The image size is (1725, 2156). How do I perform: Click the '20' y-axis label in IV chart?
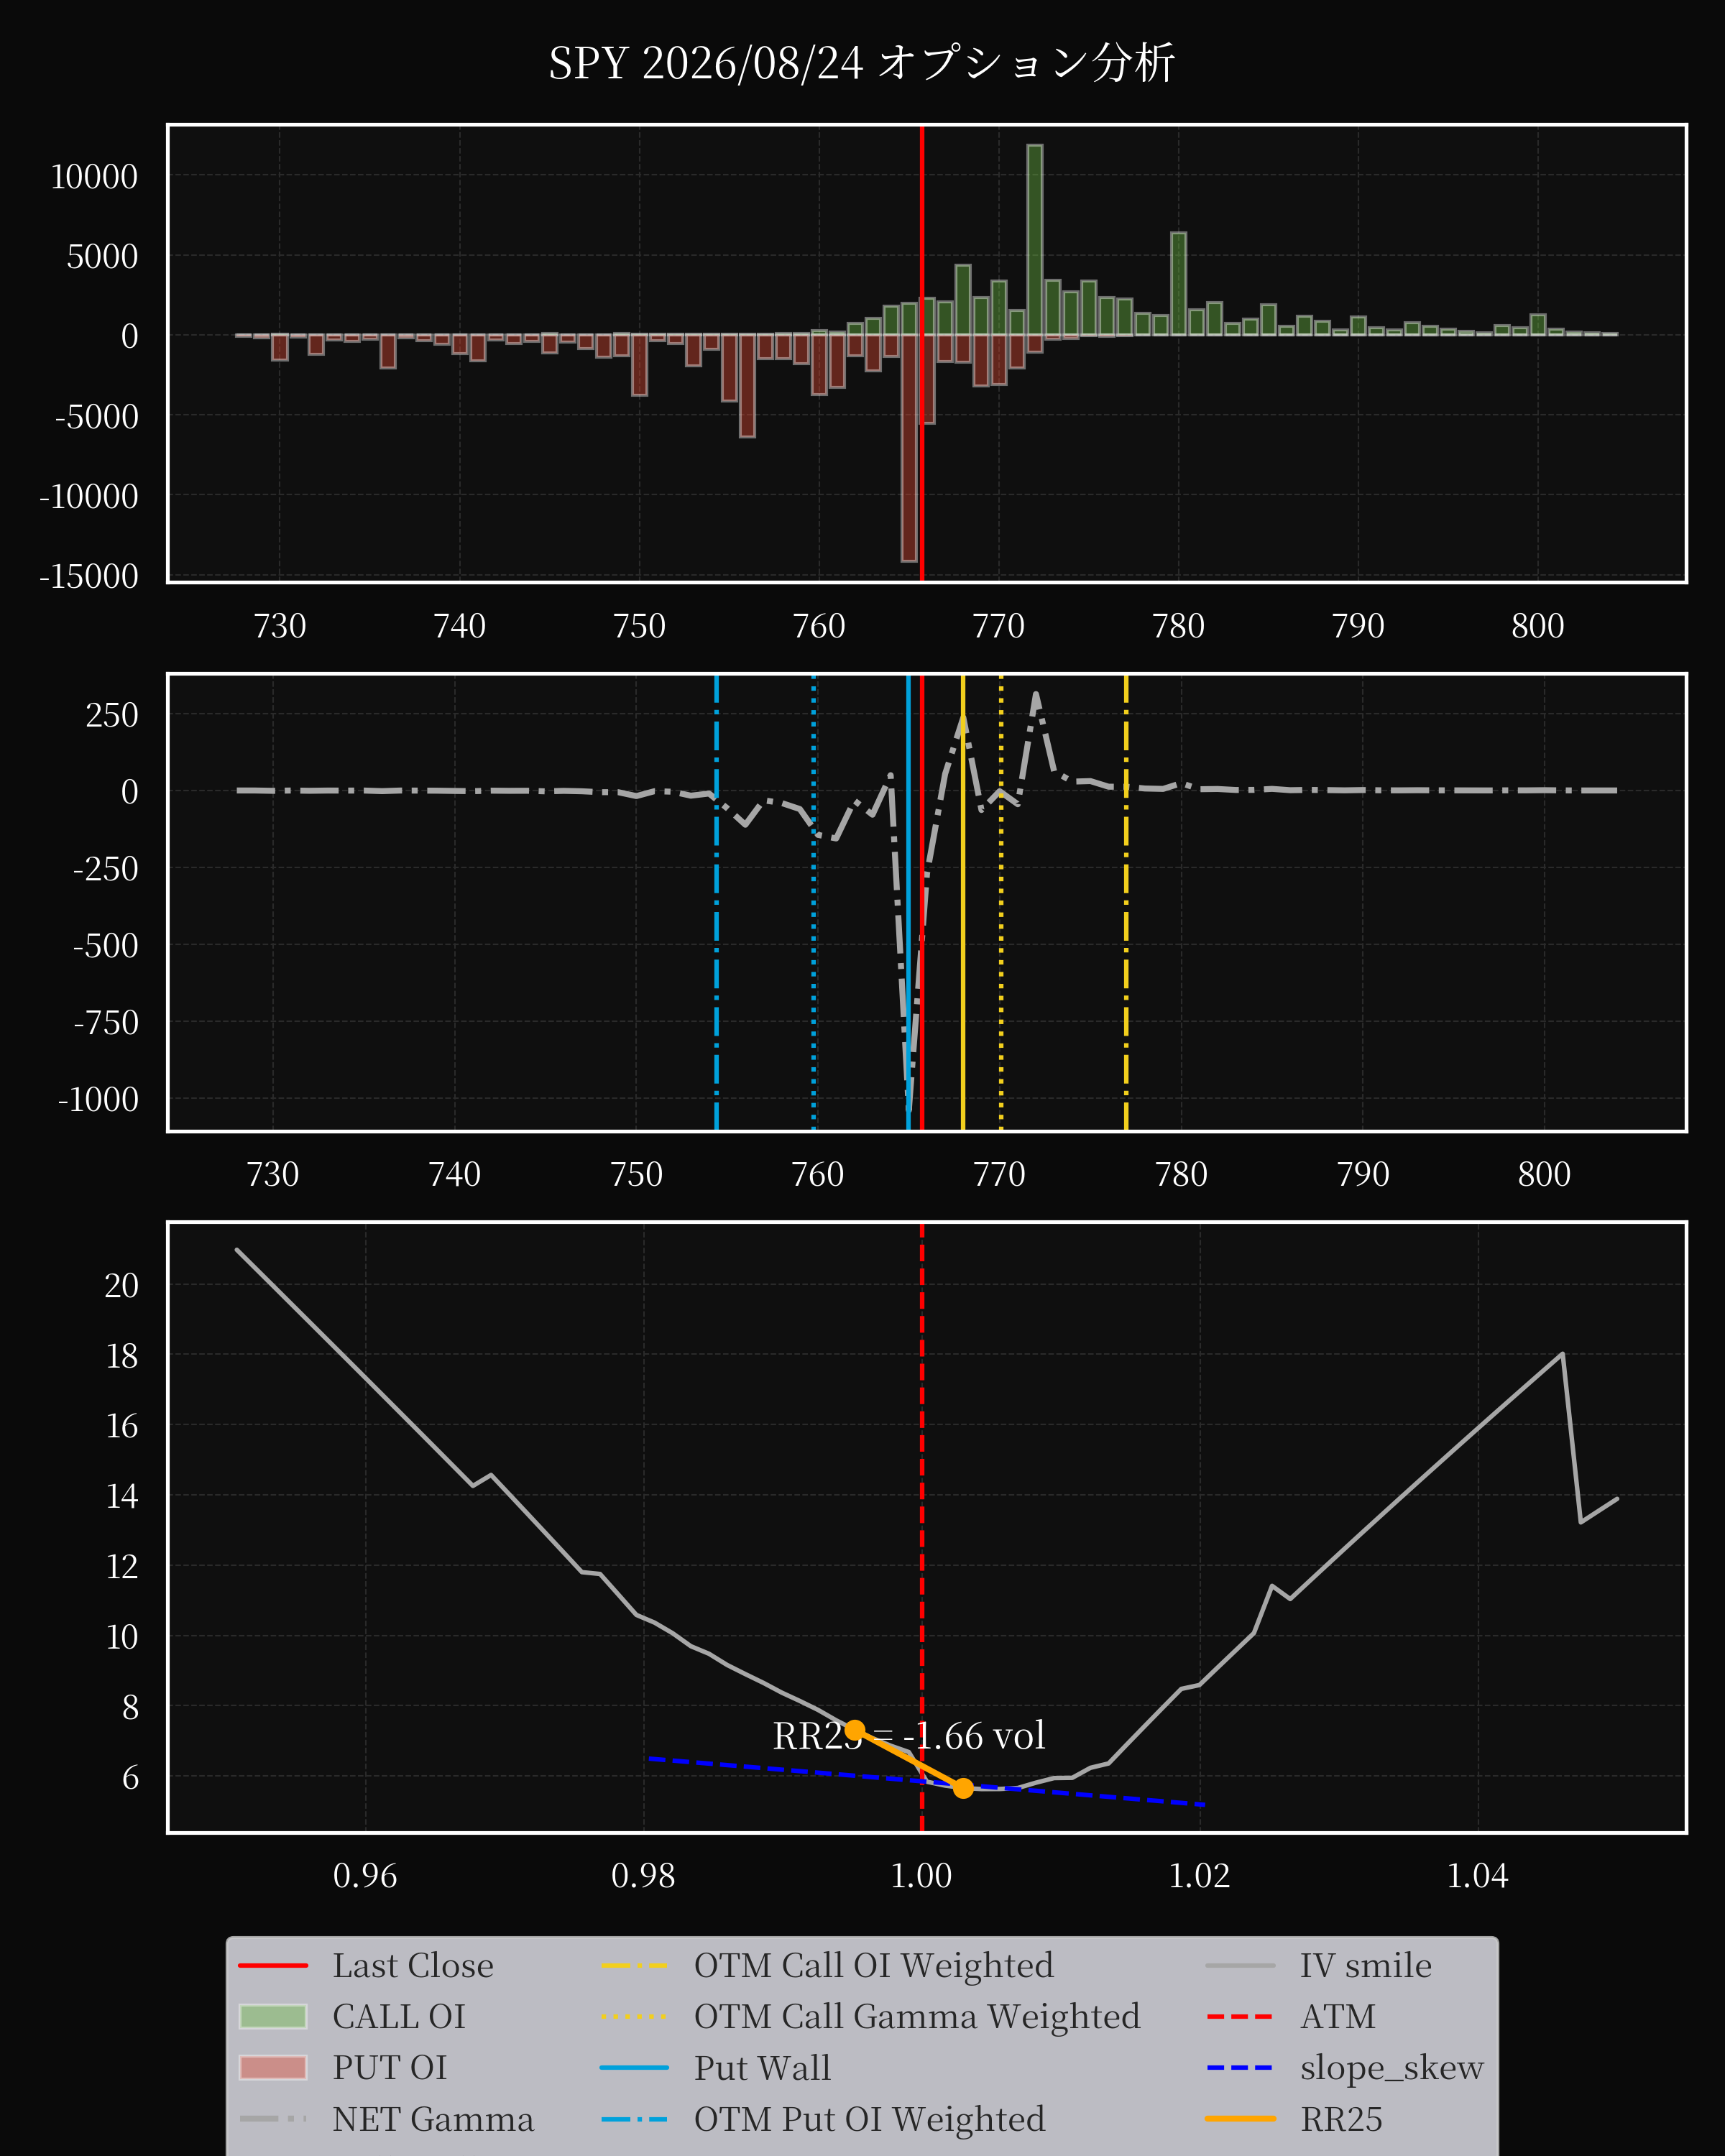(x=122, y=1285)
